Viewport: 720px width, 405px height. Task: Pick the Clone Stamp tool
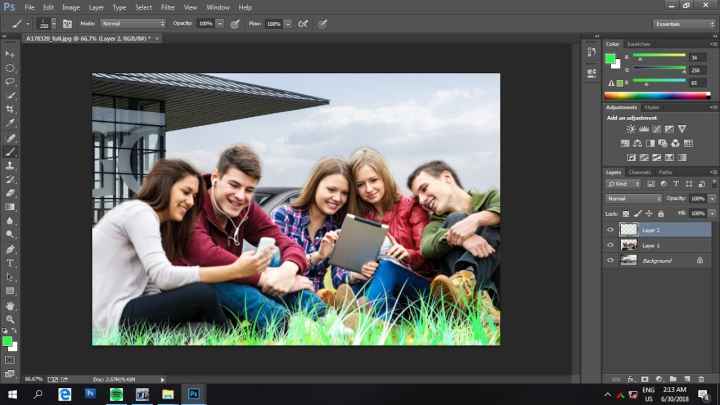click(10, 165)
